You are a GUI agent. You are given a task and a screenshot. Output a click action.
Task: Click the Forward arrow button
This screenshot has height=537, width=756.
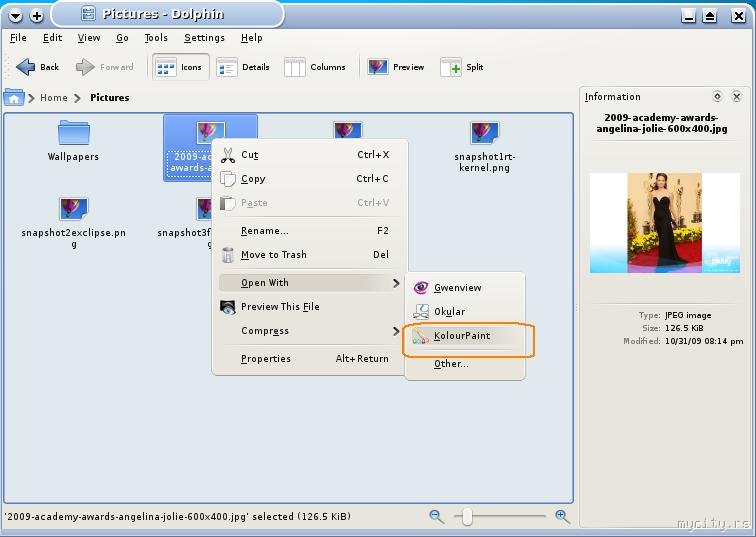(105, 67)
